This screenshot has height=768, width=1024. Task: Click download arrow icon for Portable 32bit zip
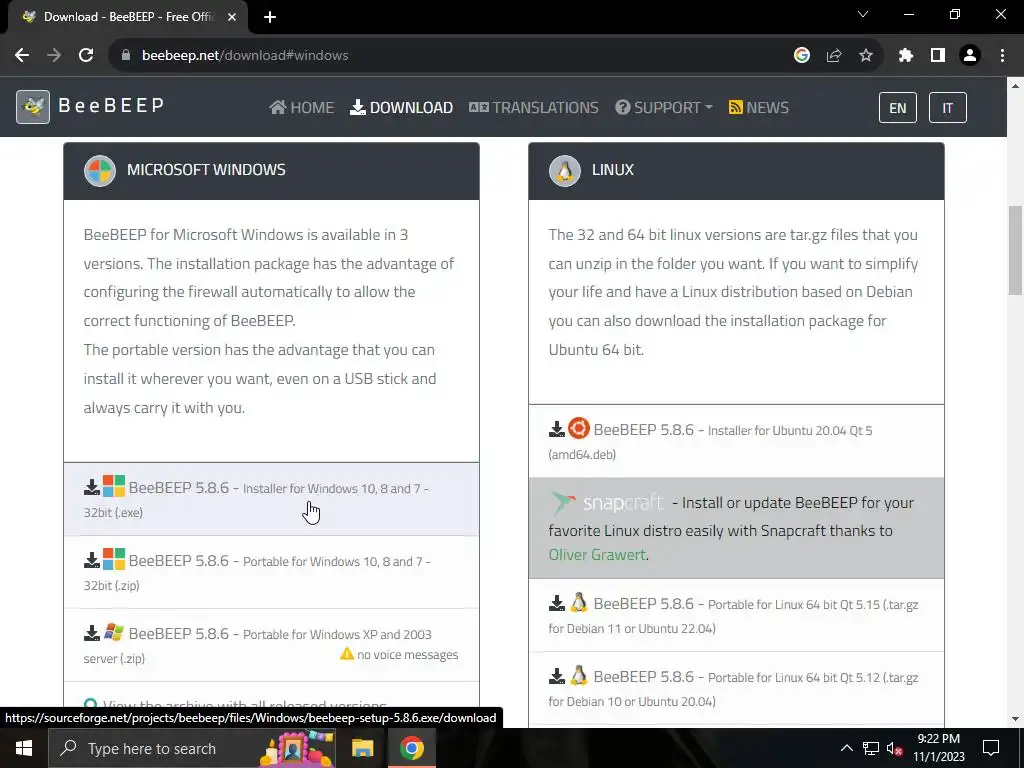click(91, 560)
